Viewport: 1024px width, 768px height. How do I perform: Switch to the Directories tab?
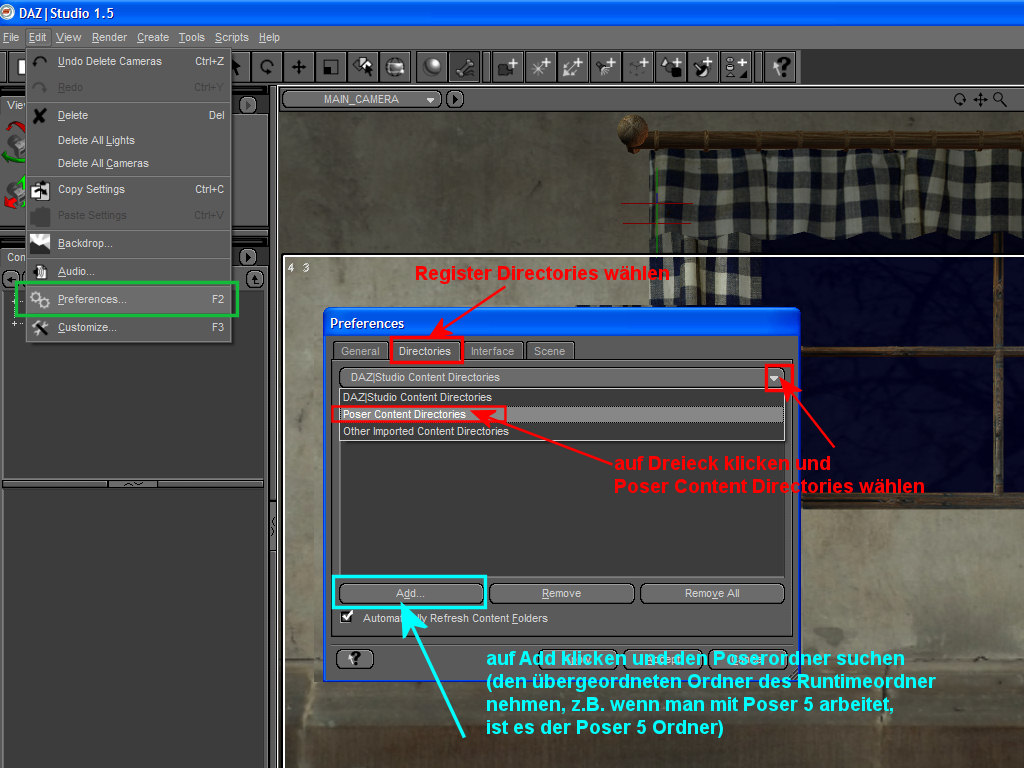point(425,351)
